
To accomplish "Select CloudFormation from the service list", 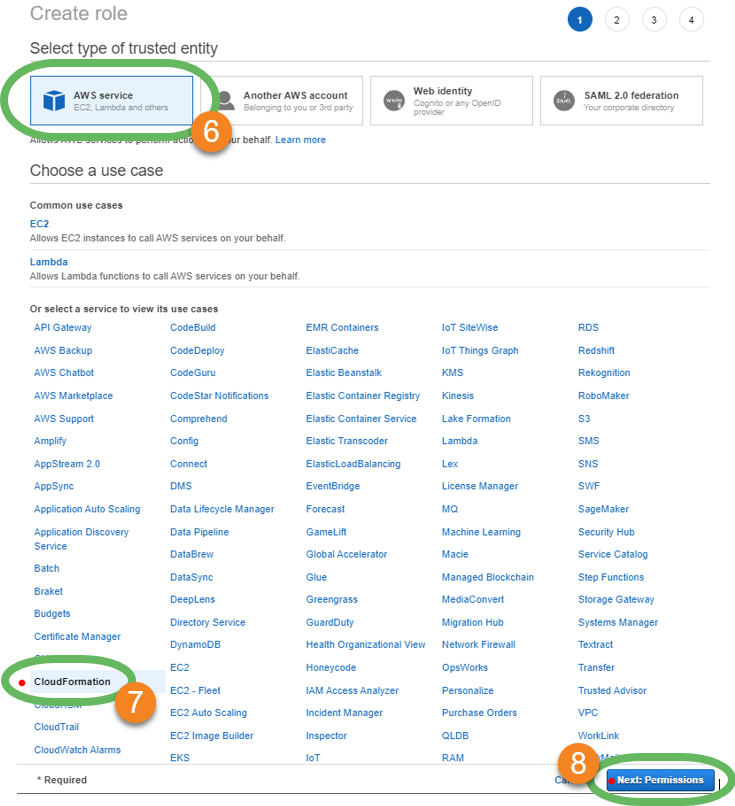I will pos(72,682).
